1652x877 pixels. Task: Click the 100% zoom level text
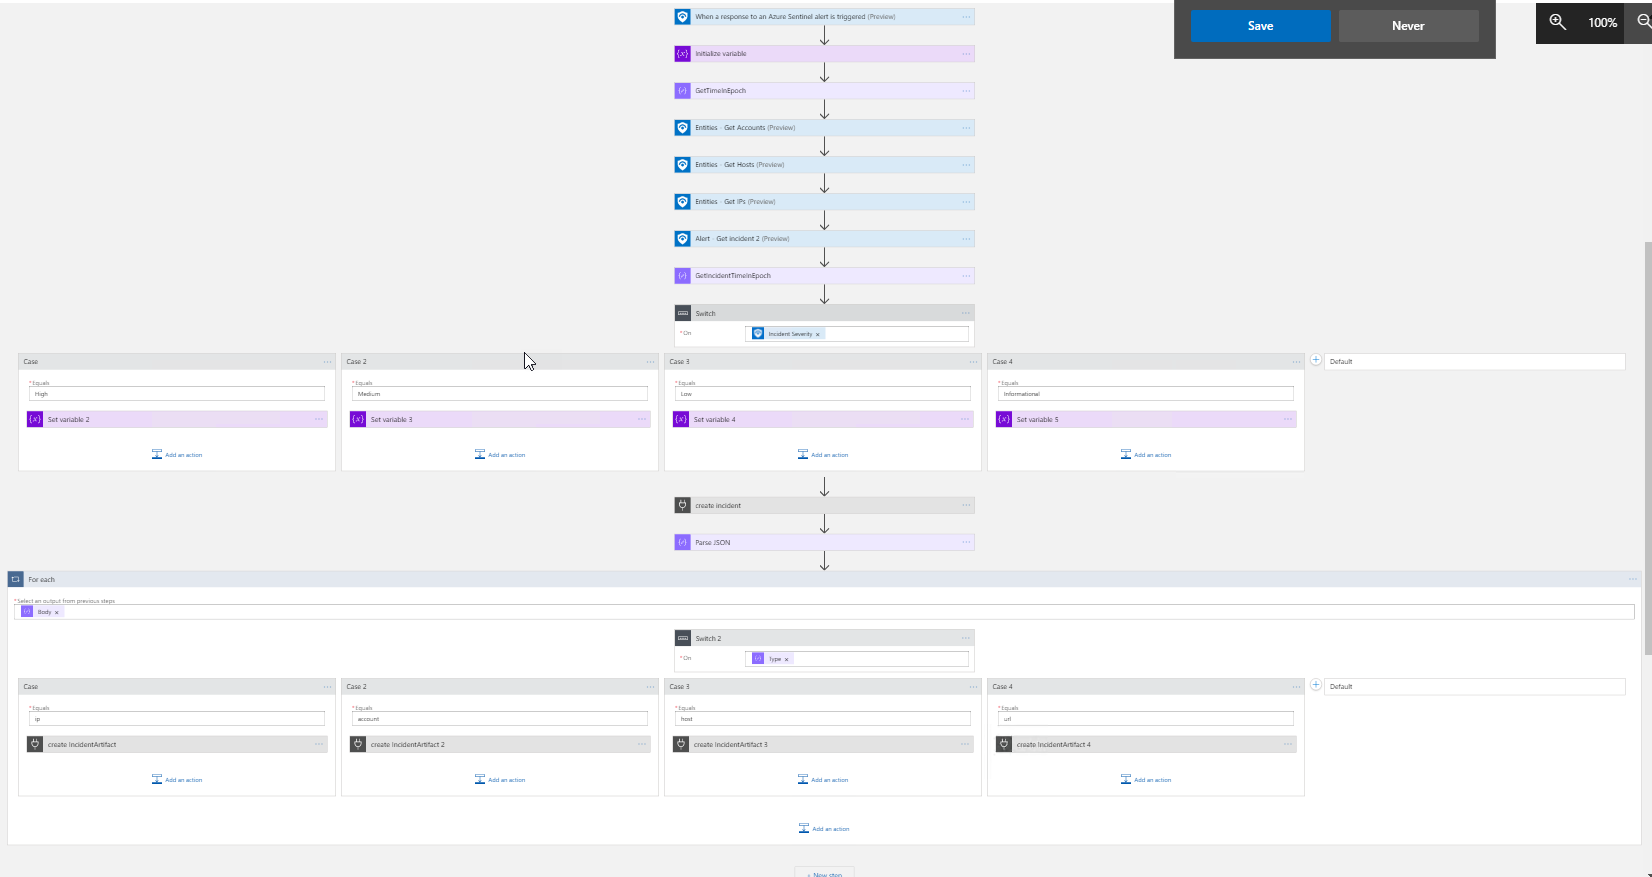(x=1602, y=22)
